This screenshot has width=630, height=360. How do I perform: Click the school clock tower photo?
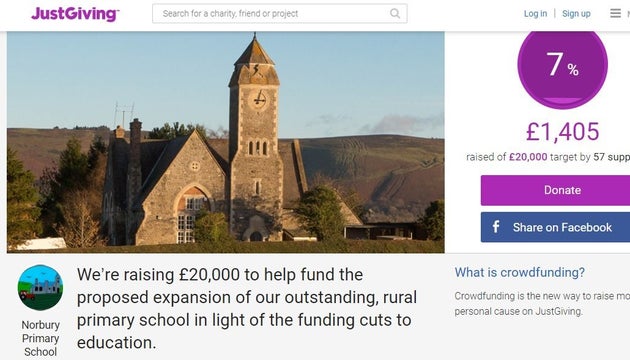[x=225, y=142]
